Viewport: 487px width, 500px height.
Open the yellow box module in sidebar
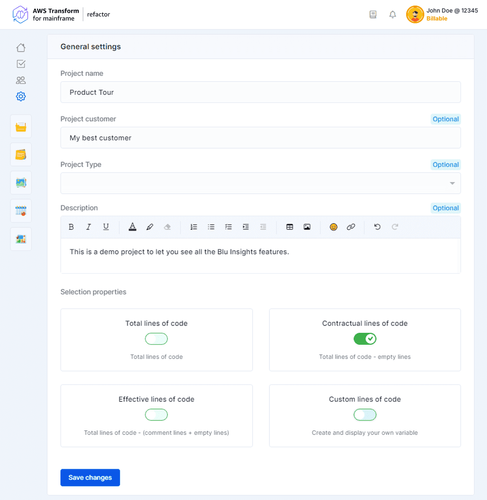(x=21, y=127)
